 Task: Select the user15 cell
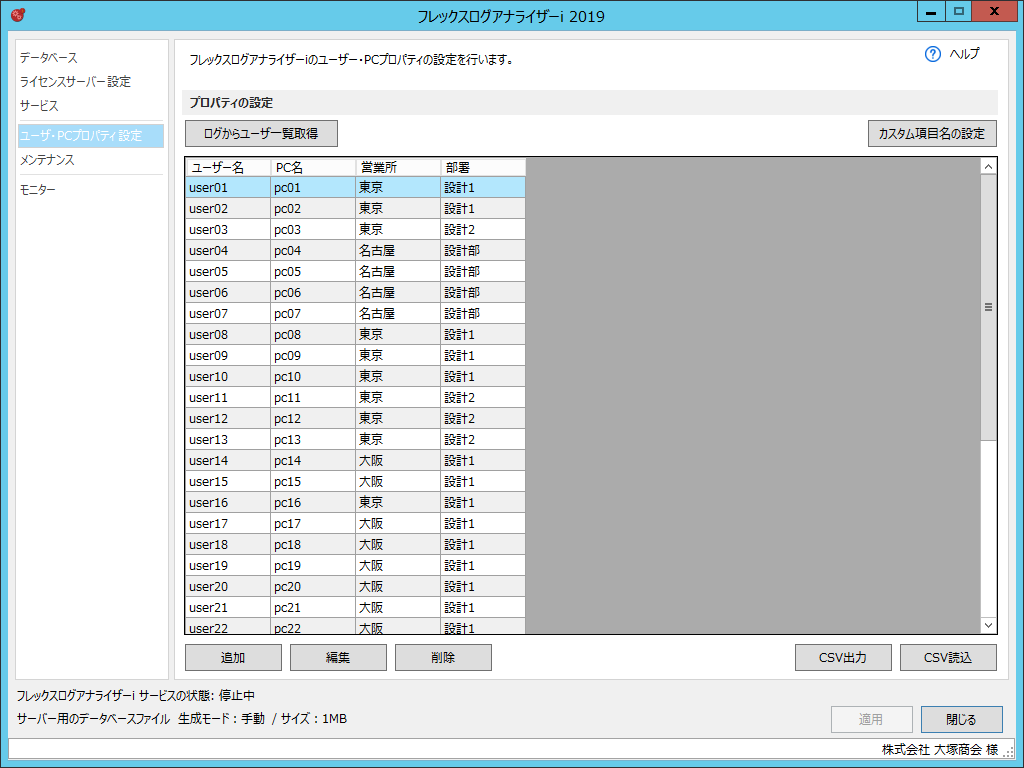228,481
